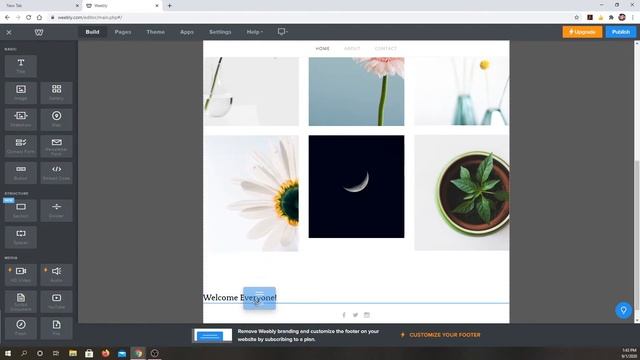The height and width of the screenshot is (360, 640).
Task: Click the browser home icon
Action: point(39,18)
